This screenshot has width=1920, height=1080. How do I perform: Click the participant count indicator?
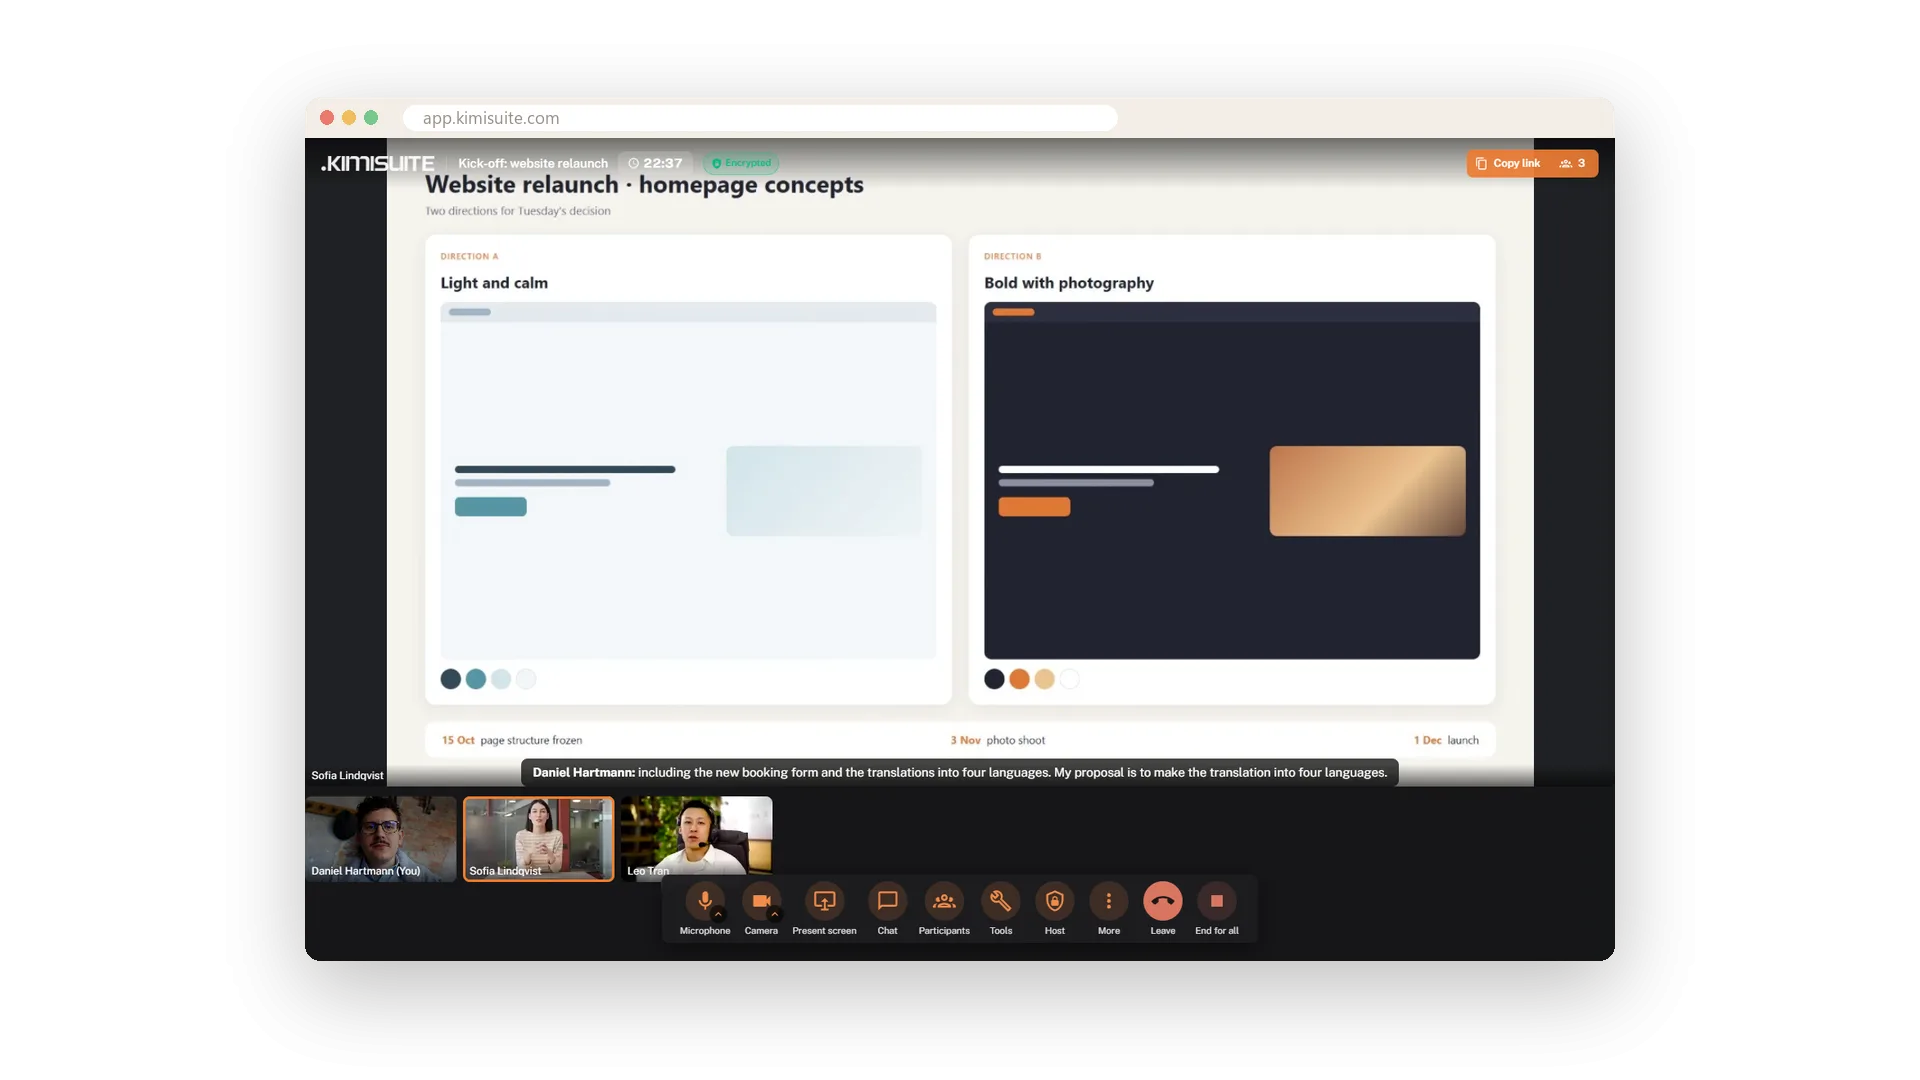click(1573, 163)
